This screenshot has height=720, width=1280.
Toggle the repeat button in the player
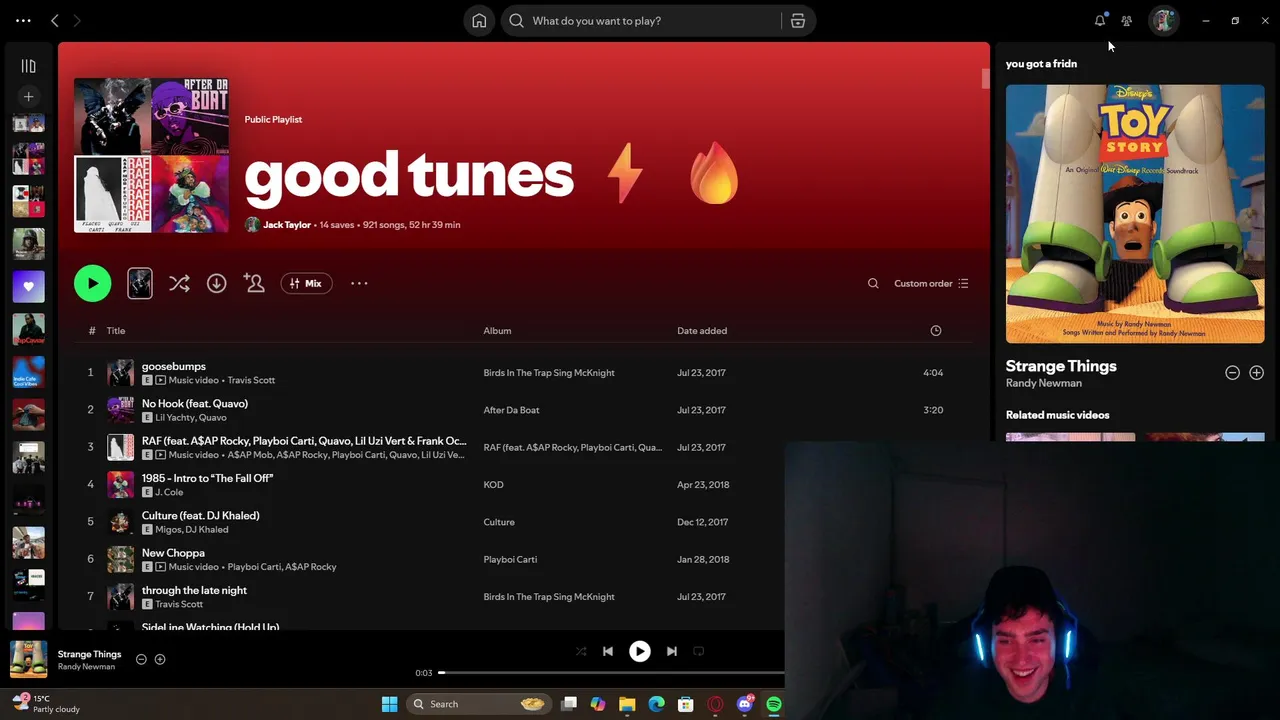(699, 651)
